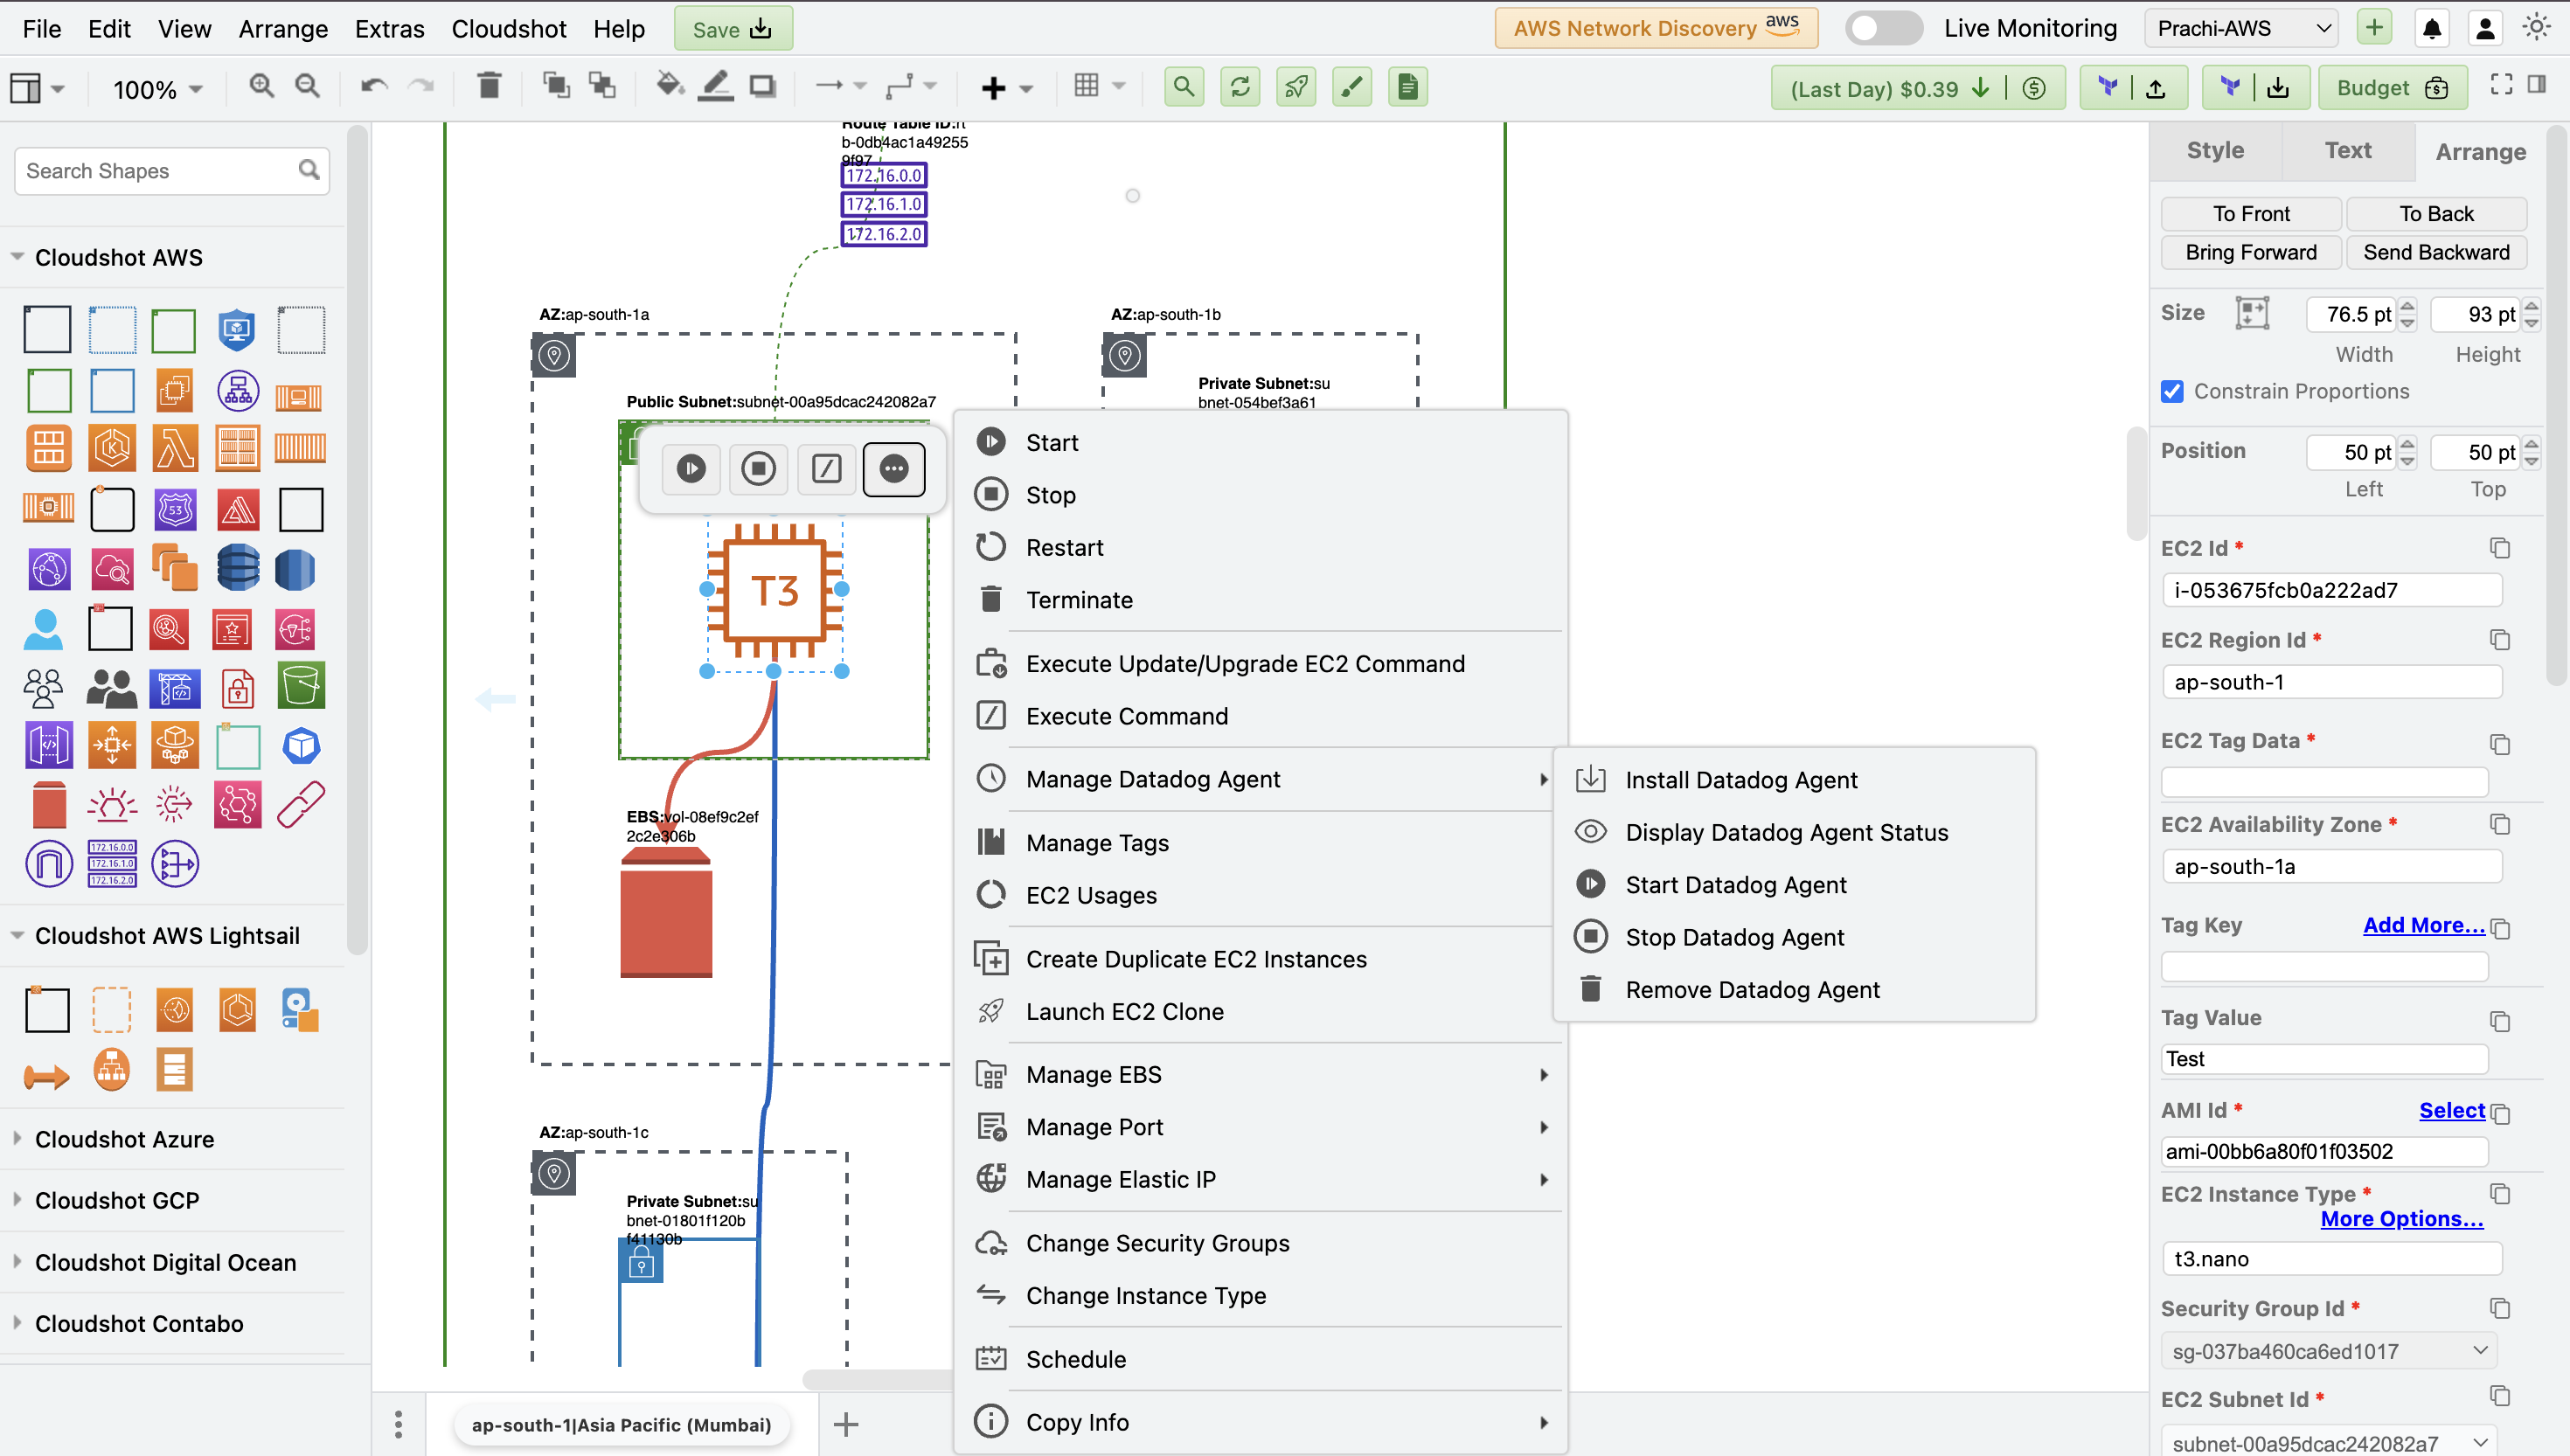Image resolution: width=2570 pixels, height=1456 pixels.
Task: Click the Add More... link
Action: (x=2423, y=926)
